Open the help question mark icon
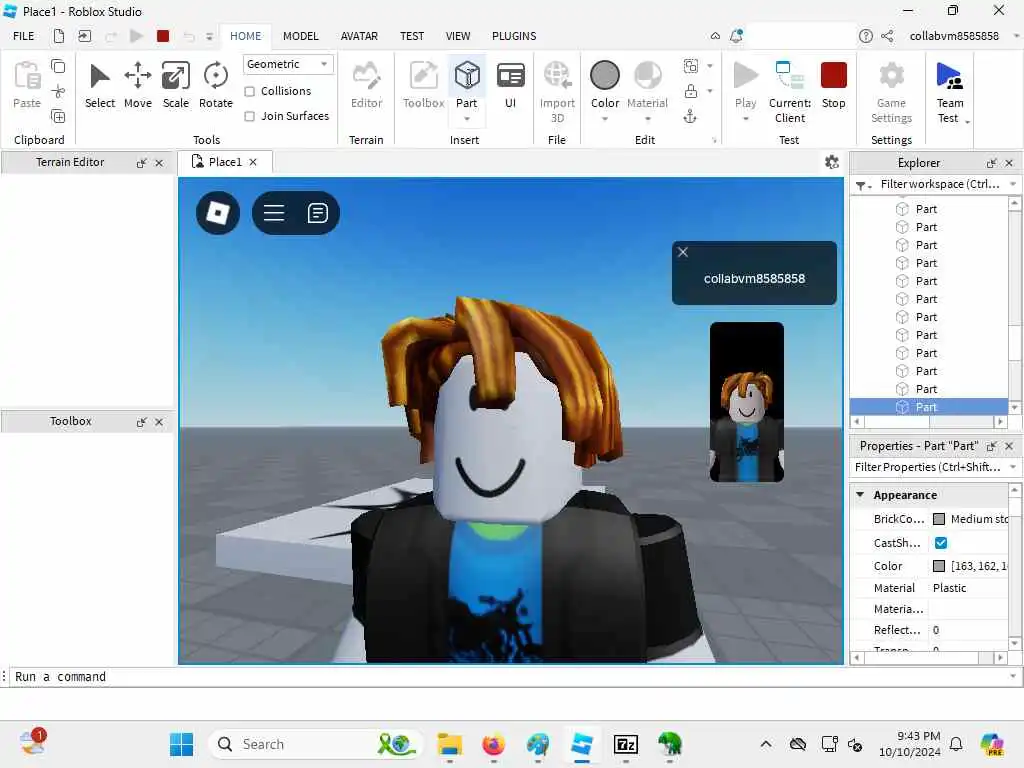1024x768 pixels. coord(865,36)
